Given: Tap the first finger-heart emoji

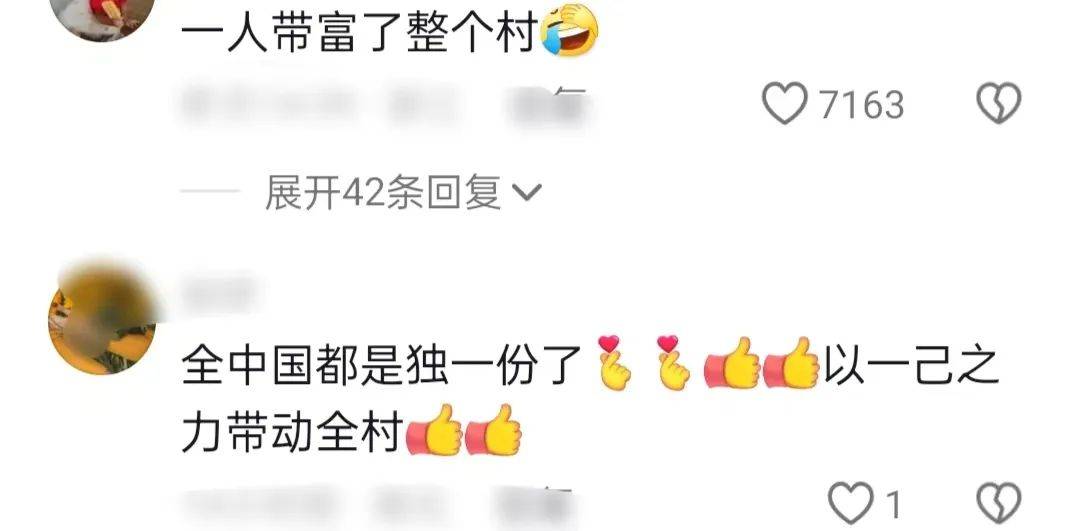Looking at the screenshot, I should (614, 363).
